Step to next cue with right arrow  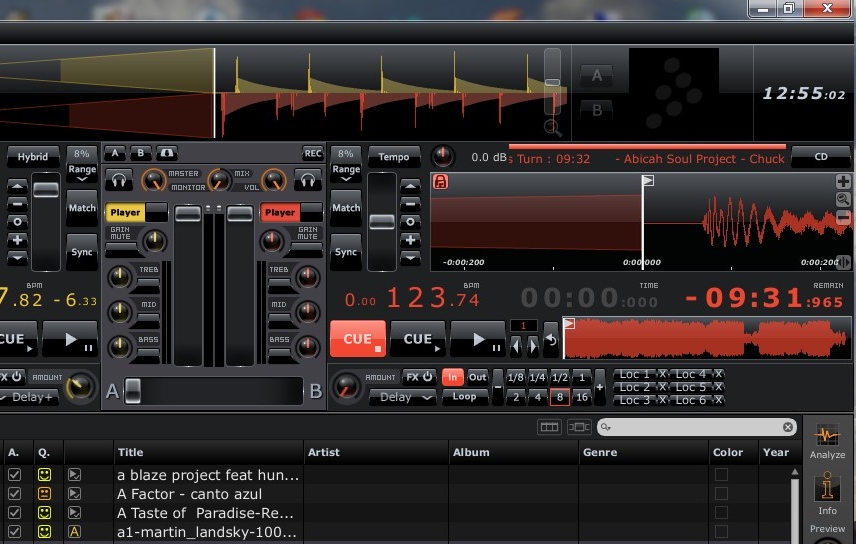point(533,345)
